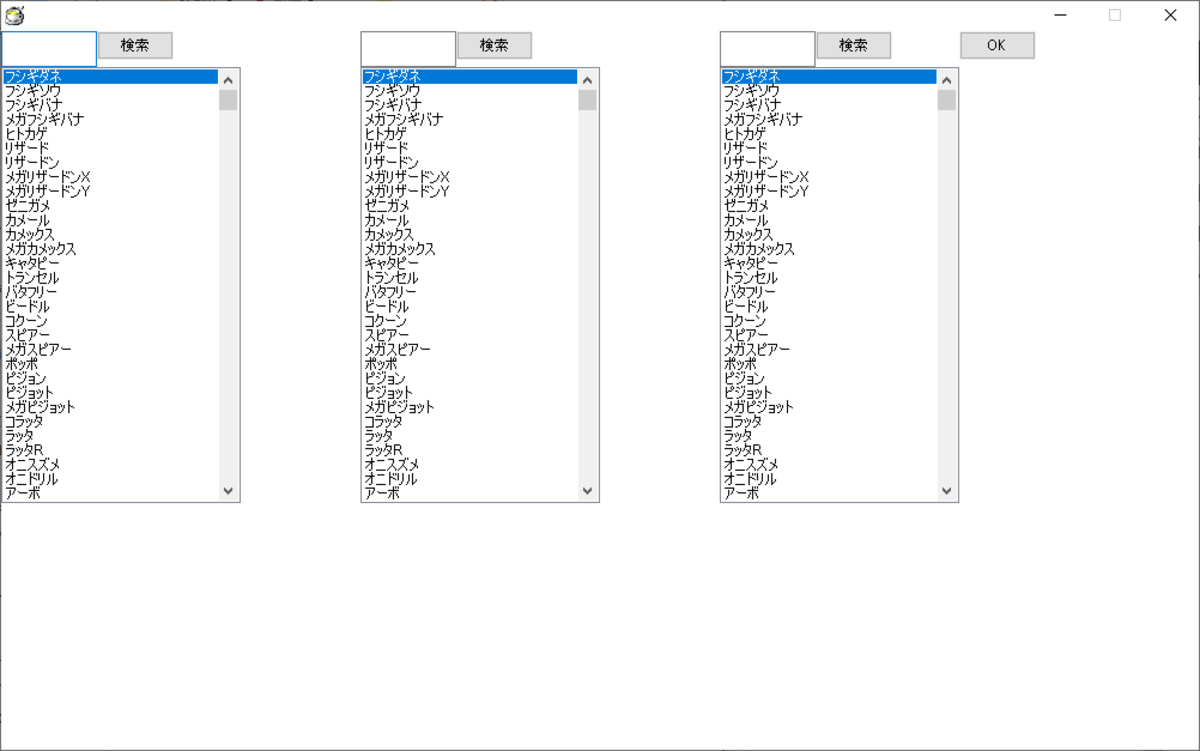Select フシギバナ in the middle list
The height and width of the screenshot is (751, 1200).
tap(469, 105)
